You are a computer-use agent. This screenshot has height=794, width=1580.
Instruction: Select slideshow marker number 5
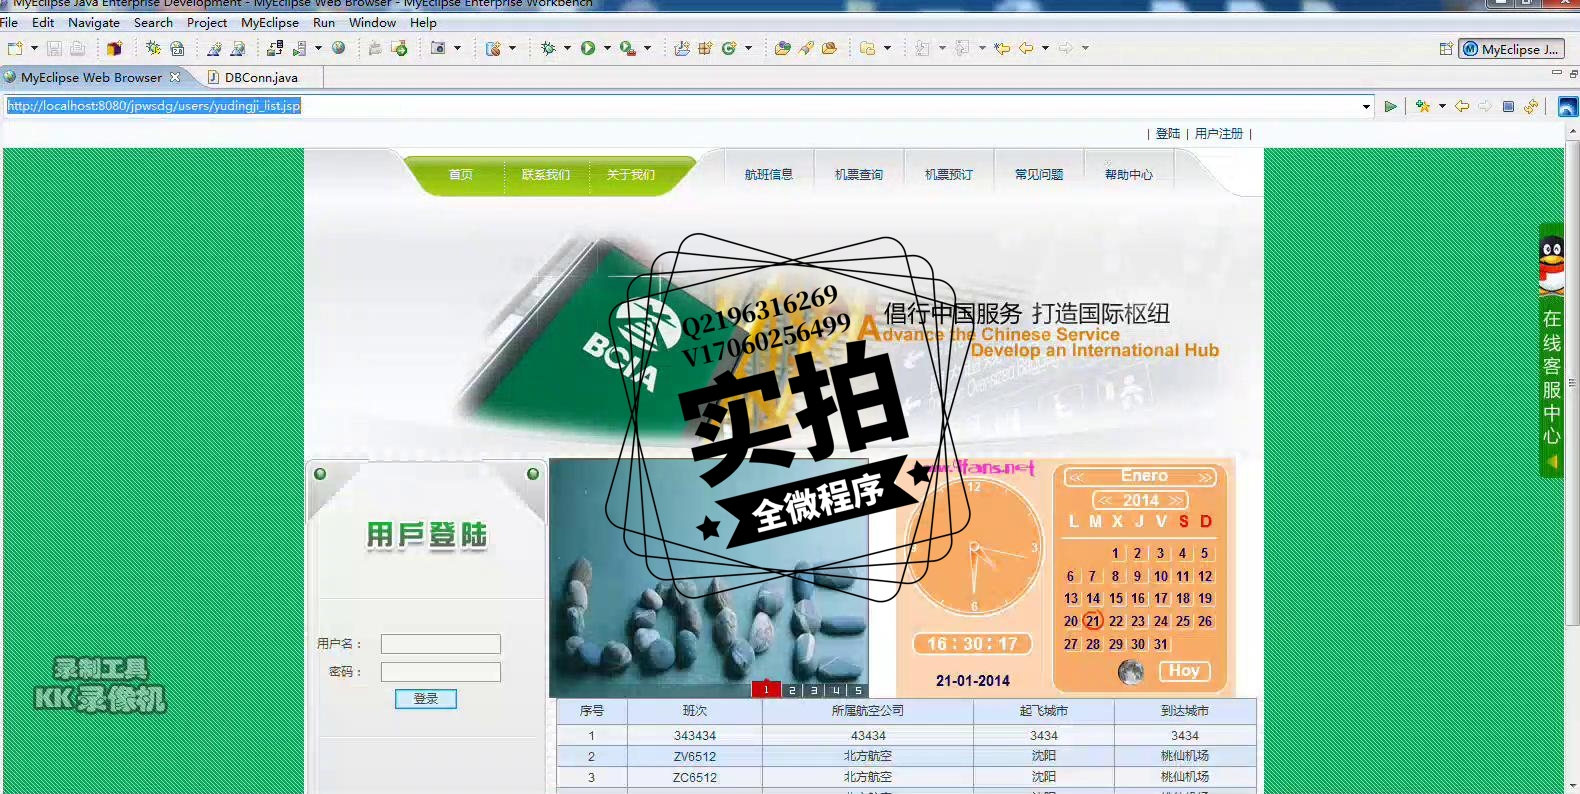[x=858, y=690]
